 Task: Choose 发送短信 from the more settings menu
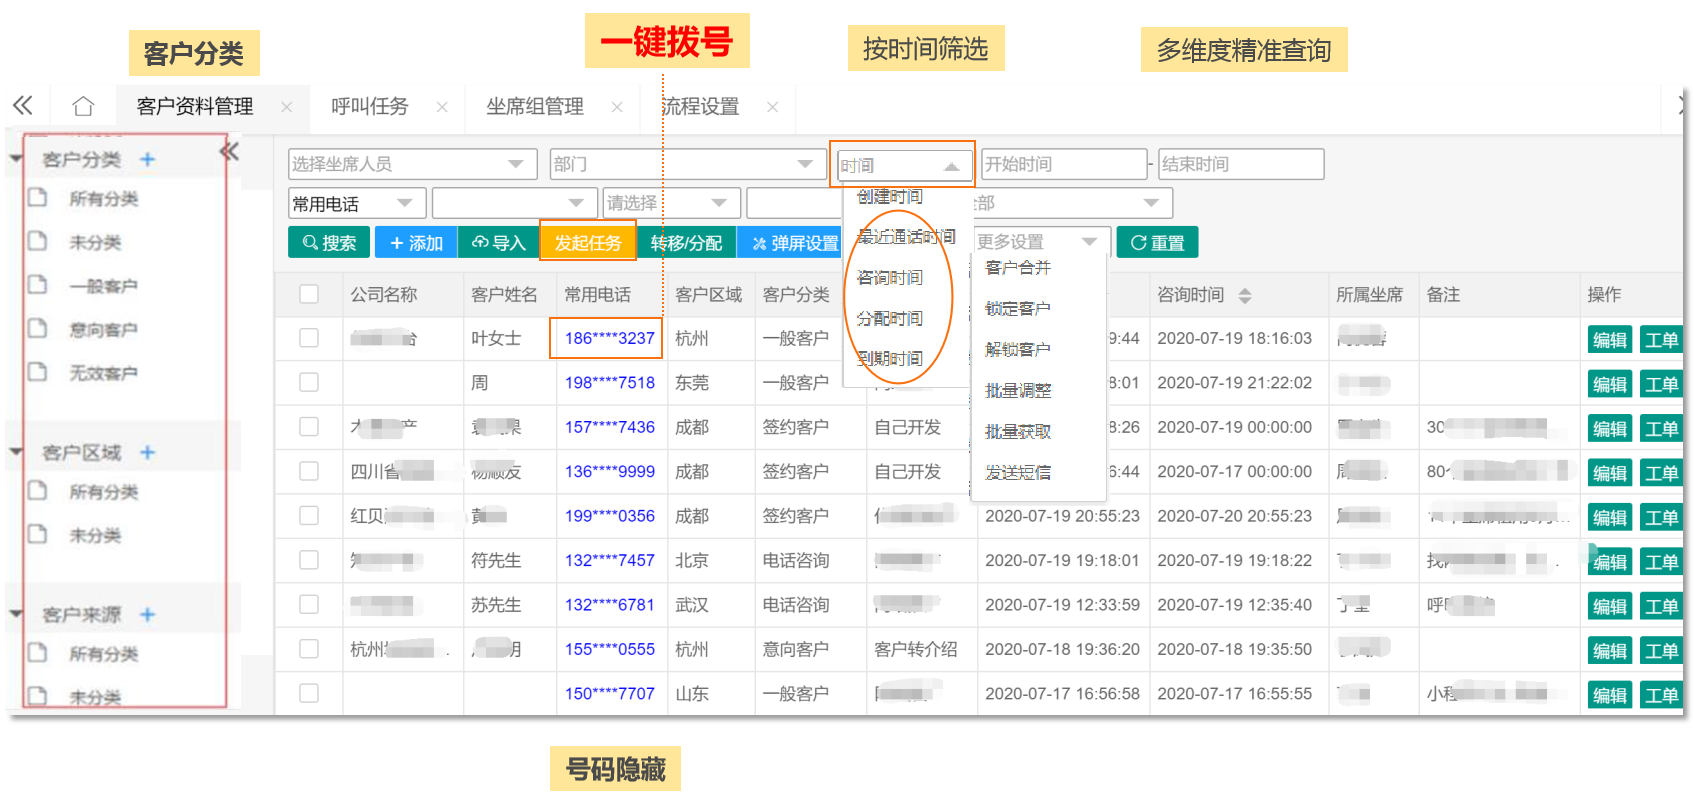pos(1018,473)
